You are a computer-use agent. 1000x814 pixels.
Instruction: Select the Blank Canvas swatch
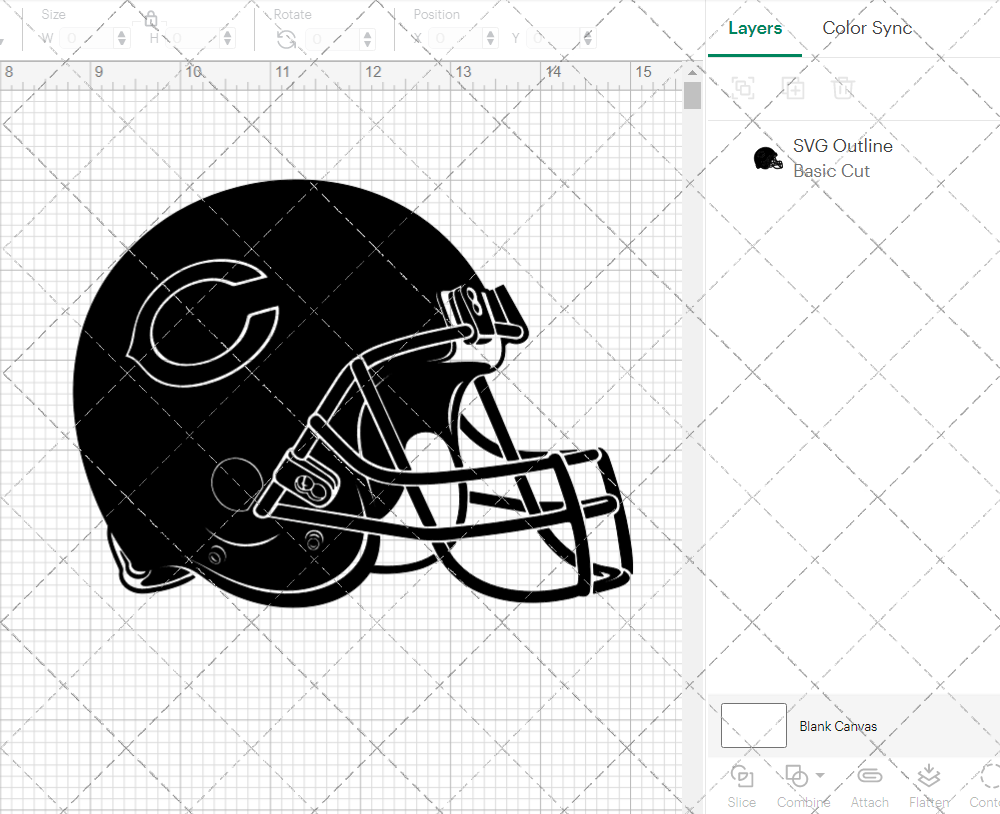click(x=753, y=725)
